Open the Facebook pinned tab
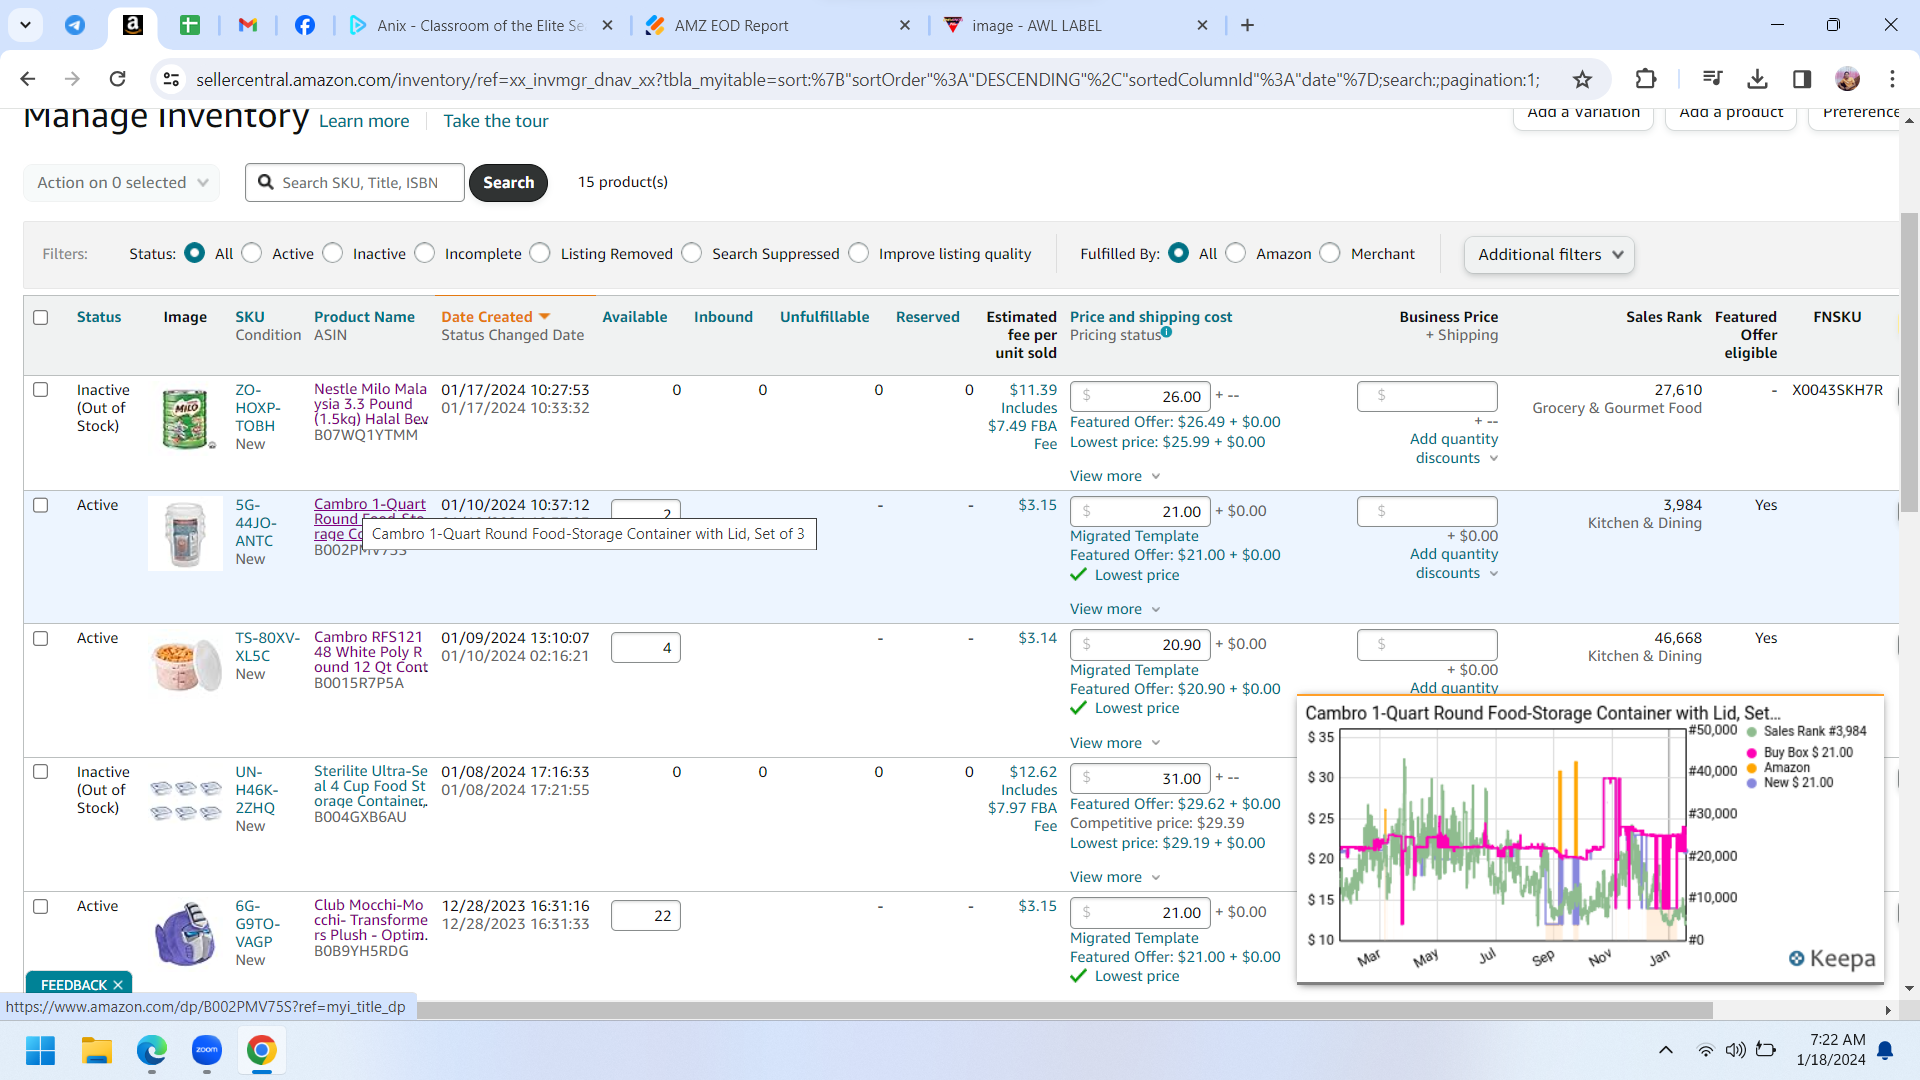This screenshot has width=1920, height=1080. click(x=305, y=25)
